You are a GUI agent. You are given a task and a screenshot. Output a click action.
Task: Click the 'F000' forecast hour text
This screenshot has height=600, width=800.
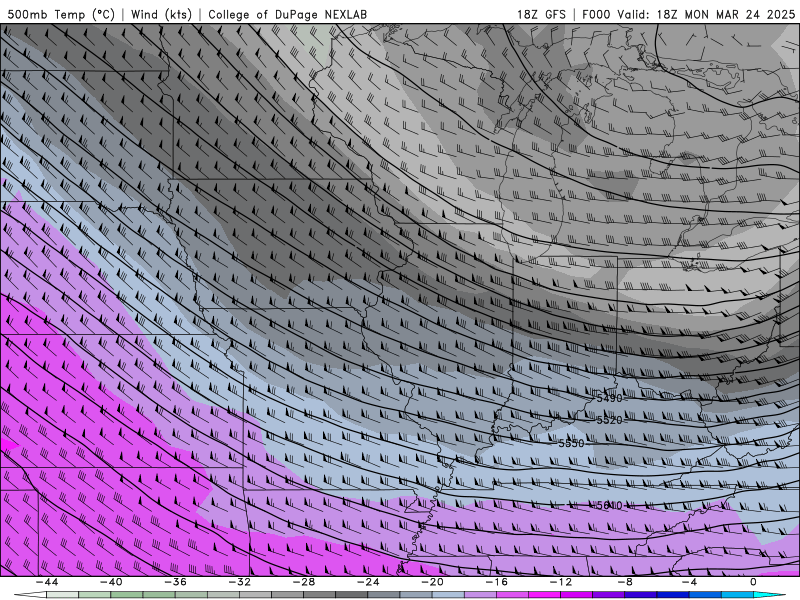point(596,14)
